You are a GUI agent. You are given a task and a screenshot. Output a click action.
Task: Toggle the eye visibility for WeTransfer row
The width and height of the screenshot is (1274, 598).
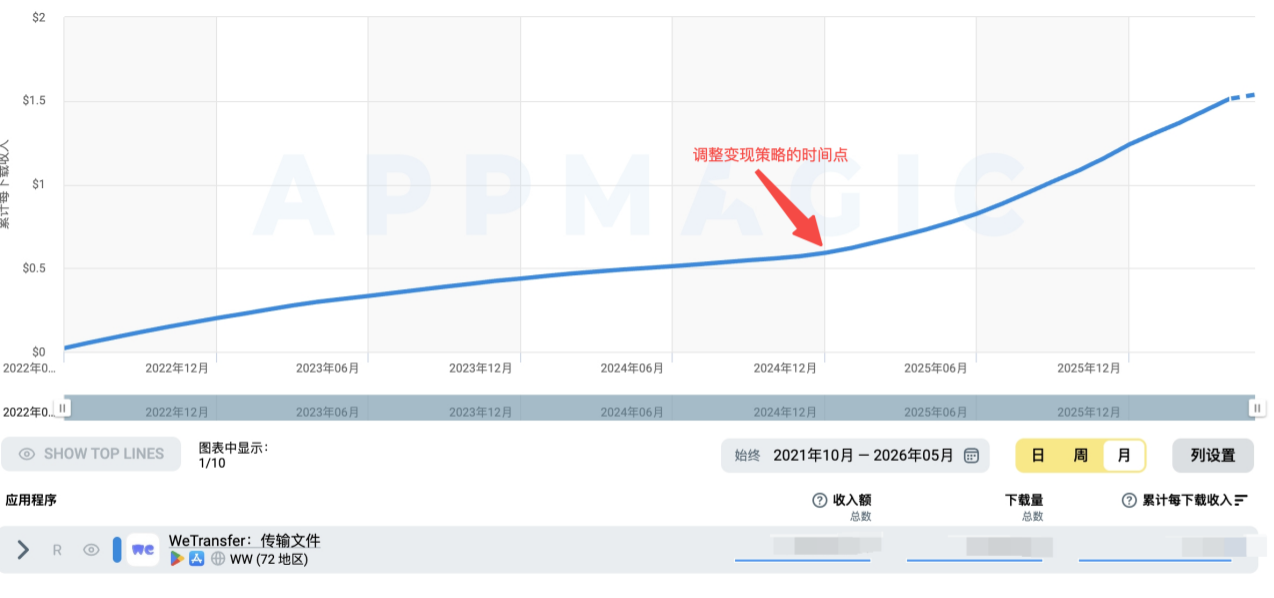[x=91, y=549]
